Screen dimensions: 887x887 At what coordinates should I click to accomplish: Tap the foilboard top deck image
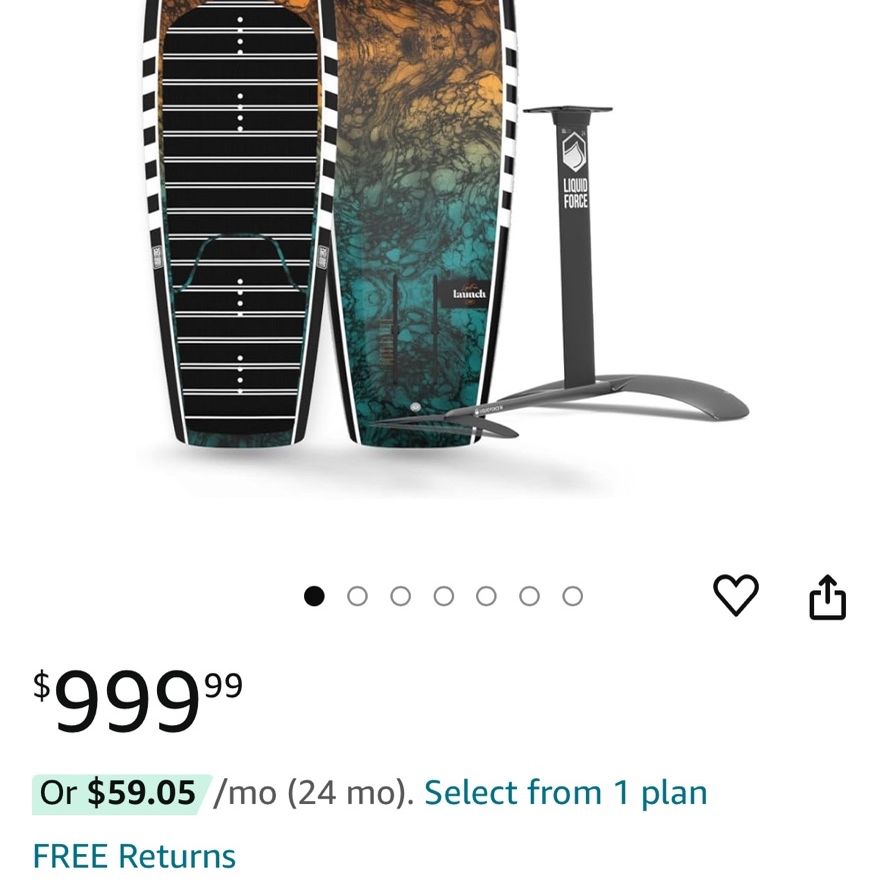238,222
